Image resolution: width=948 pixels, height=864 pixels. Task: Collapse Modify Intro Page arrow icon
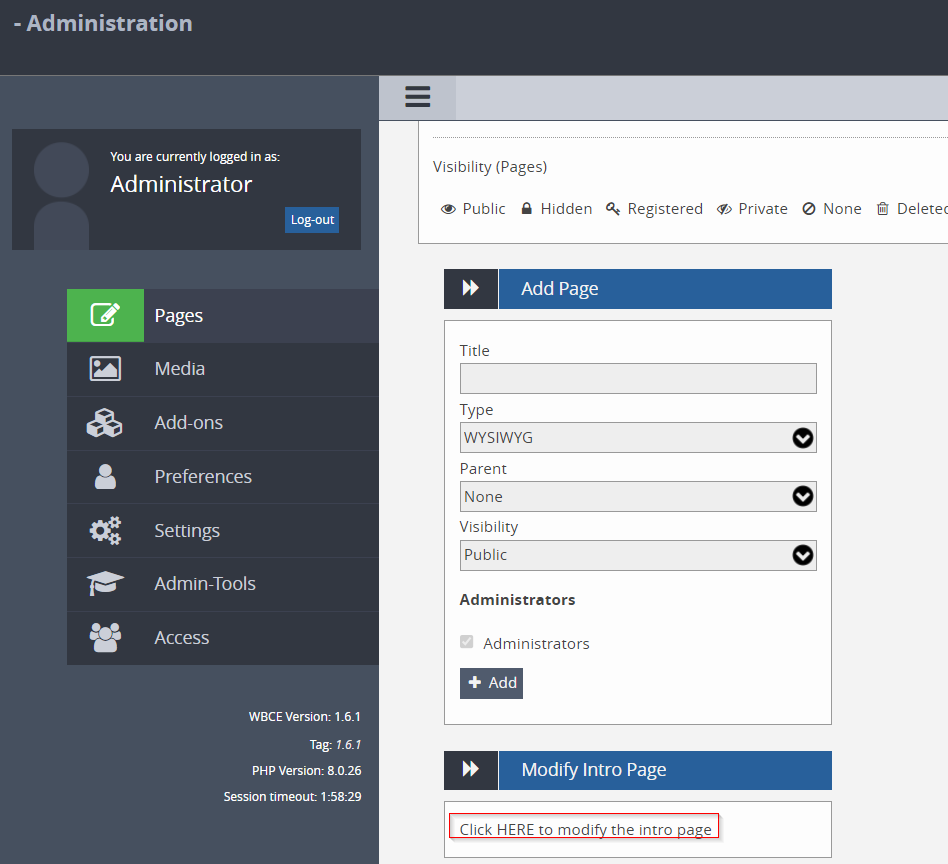click(x=470, y=770)
